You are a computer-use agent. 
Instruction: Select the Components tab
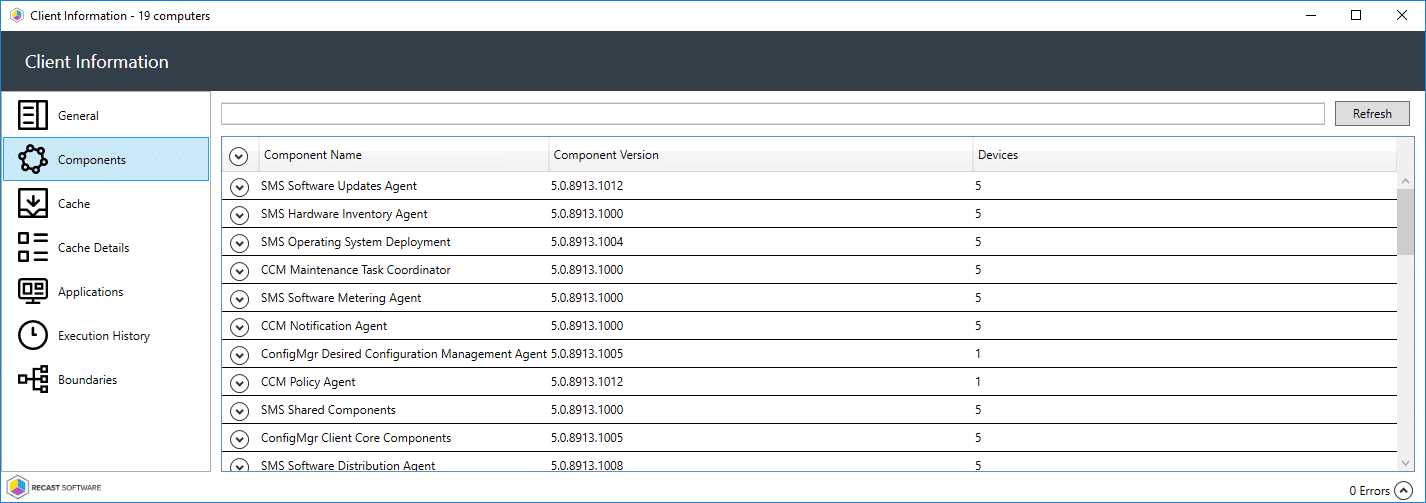[x=106, y=159]
